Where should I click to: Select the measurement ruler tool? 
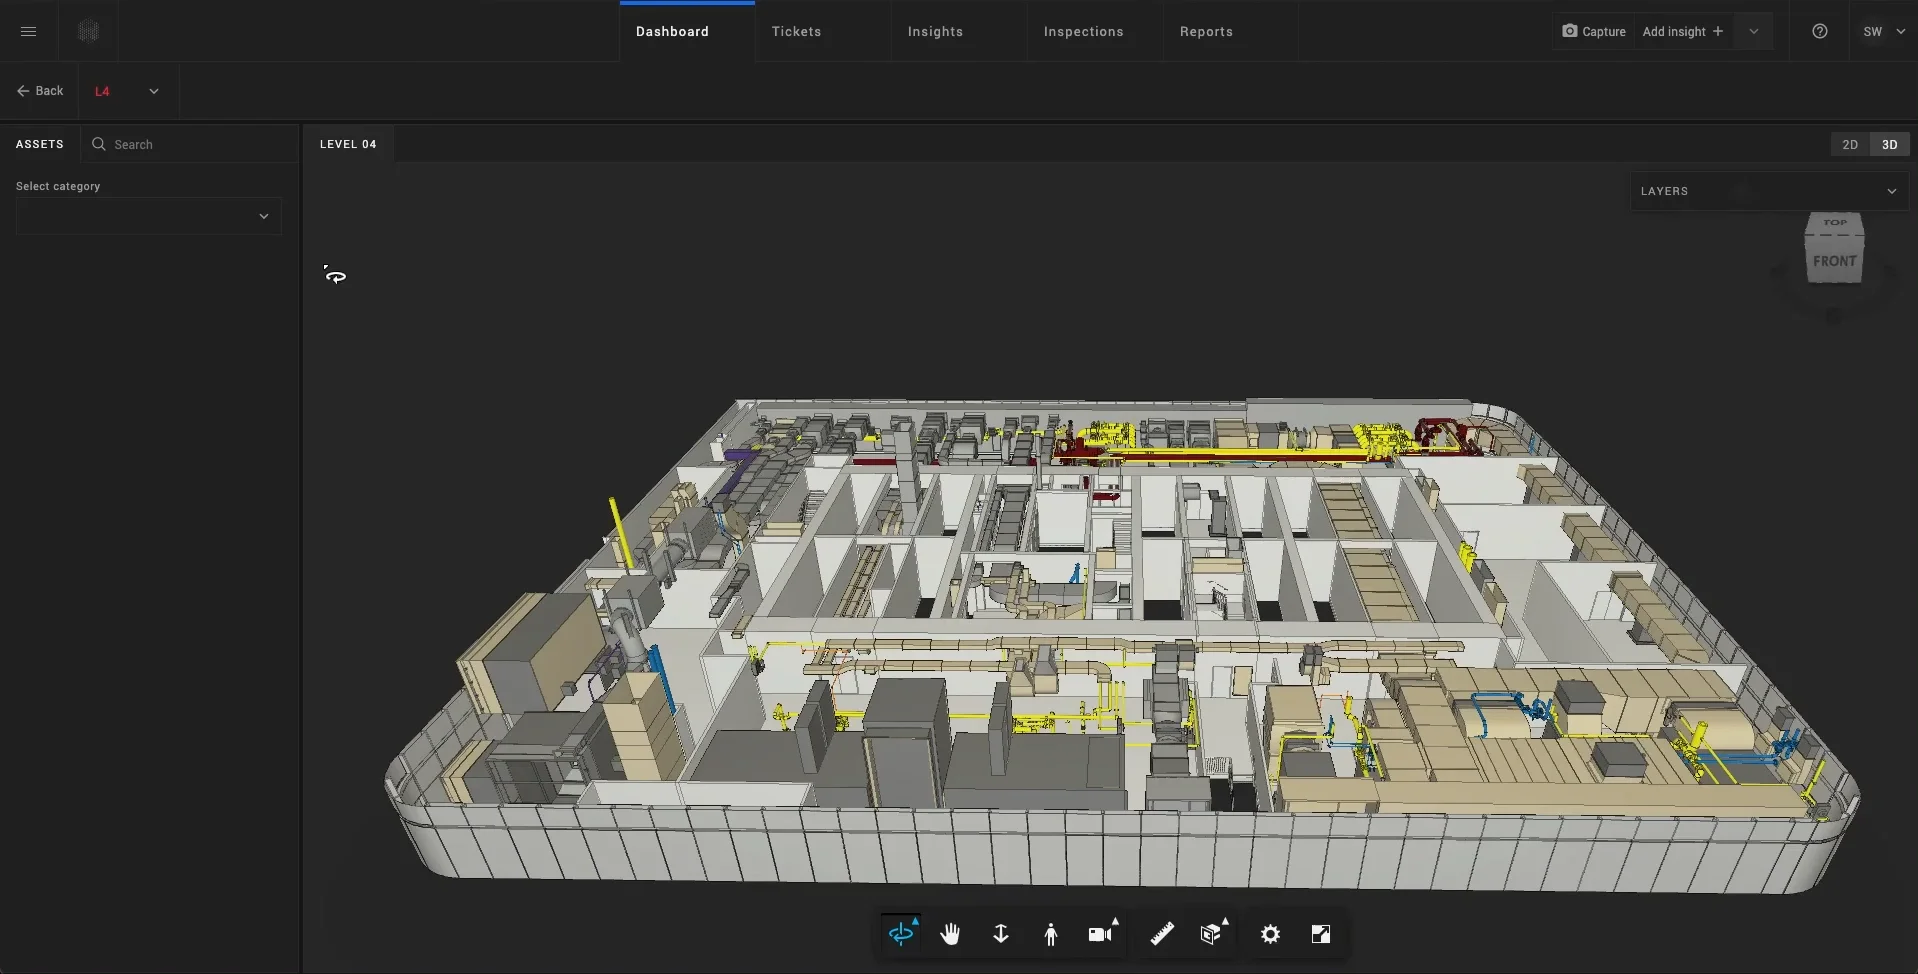pos(1161,933)
